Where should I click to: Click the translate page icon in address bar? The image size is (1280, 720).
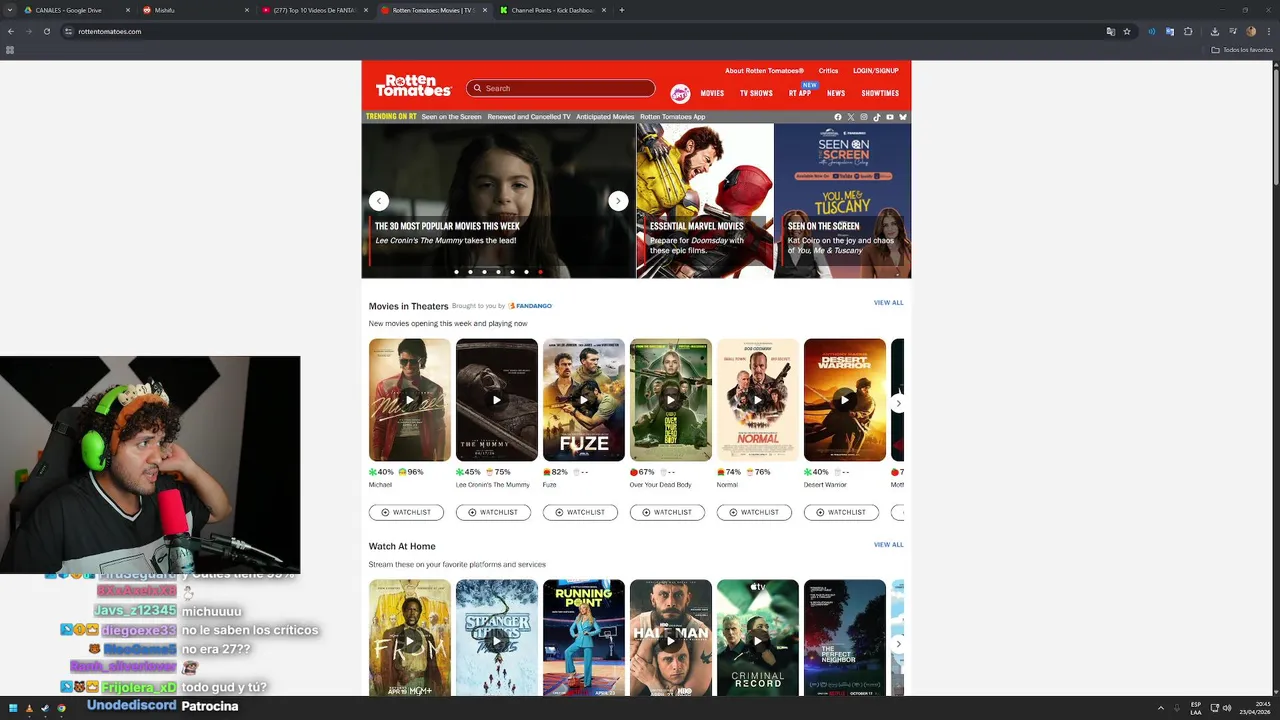tap(1110, 31)
